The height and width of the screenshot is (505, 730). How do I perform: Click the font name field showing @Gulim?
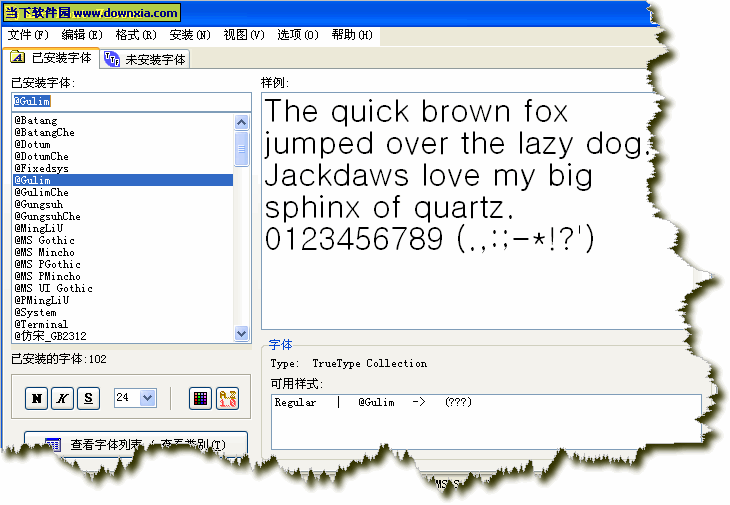pyautogui.click(x=131, y=101)
